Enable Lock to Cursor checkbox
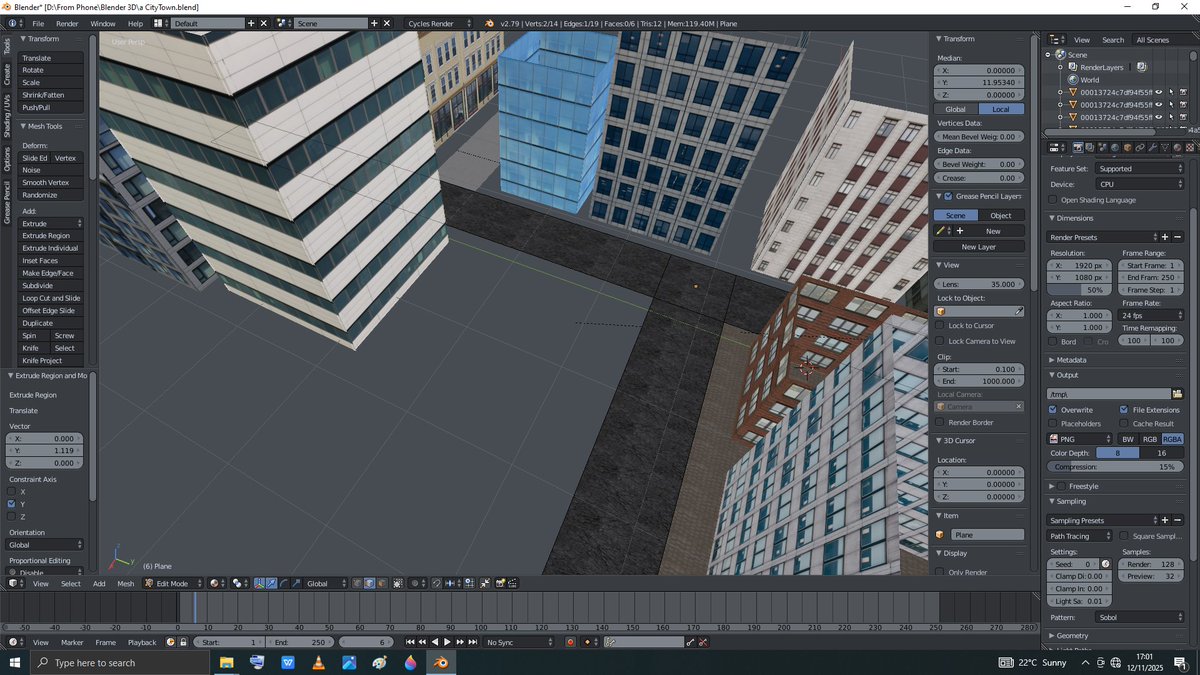This screenshot has height=675, width=1200. (940, 326)
